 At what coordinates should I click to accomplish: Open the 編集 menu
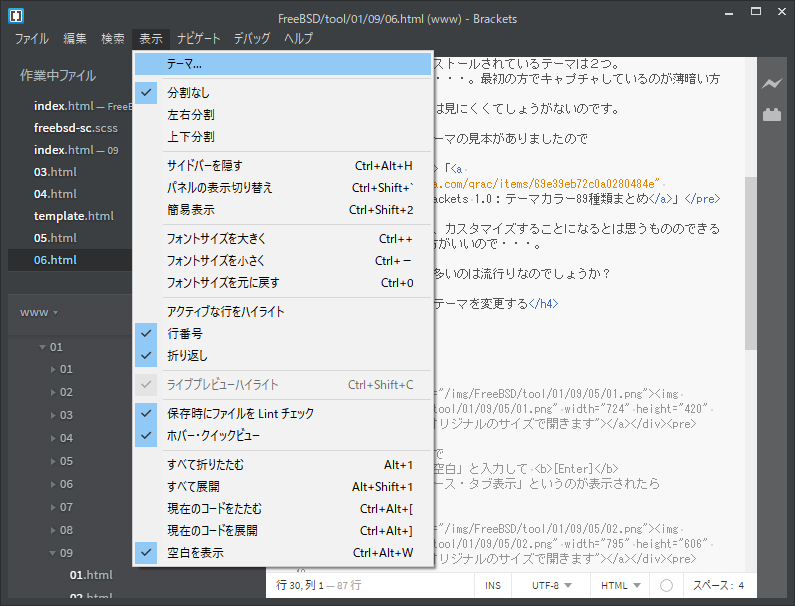pyautogui.click(x=75, y=39)
